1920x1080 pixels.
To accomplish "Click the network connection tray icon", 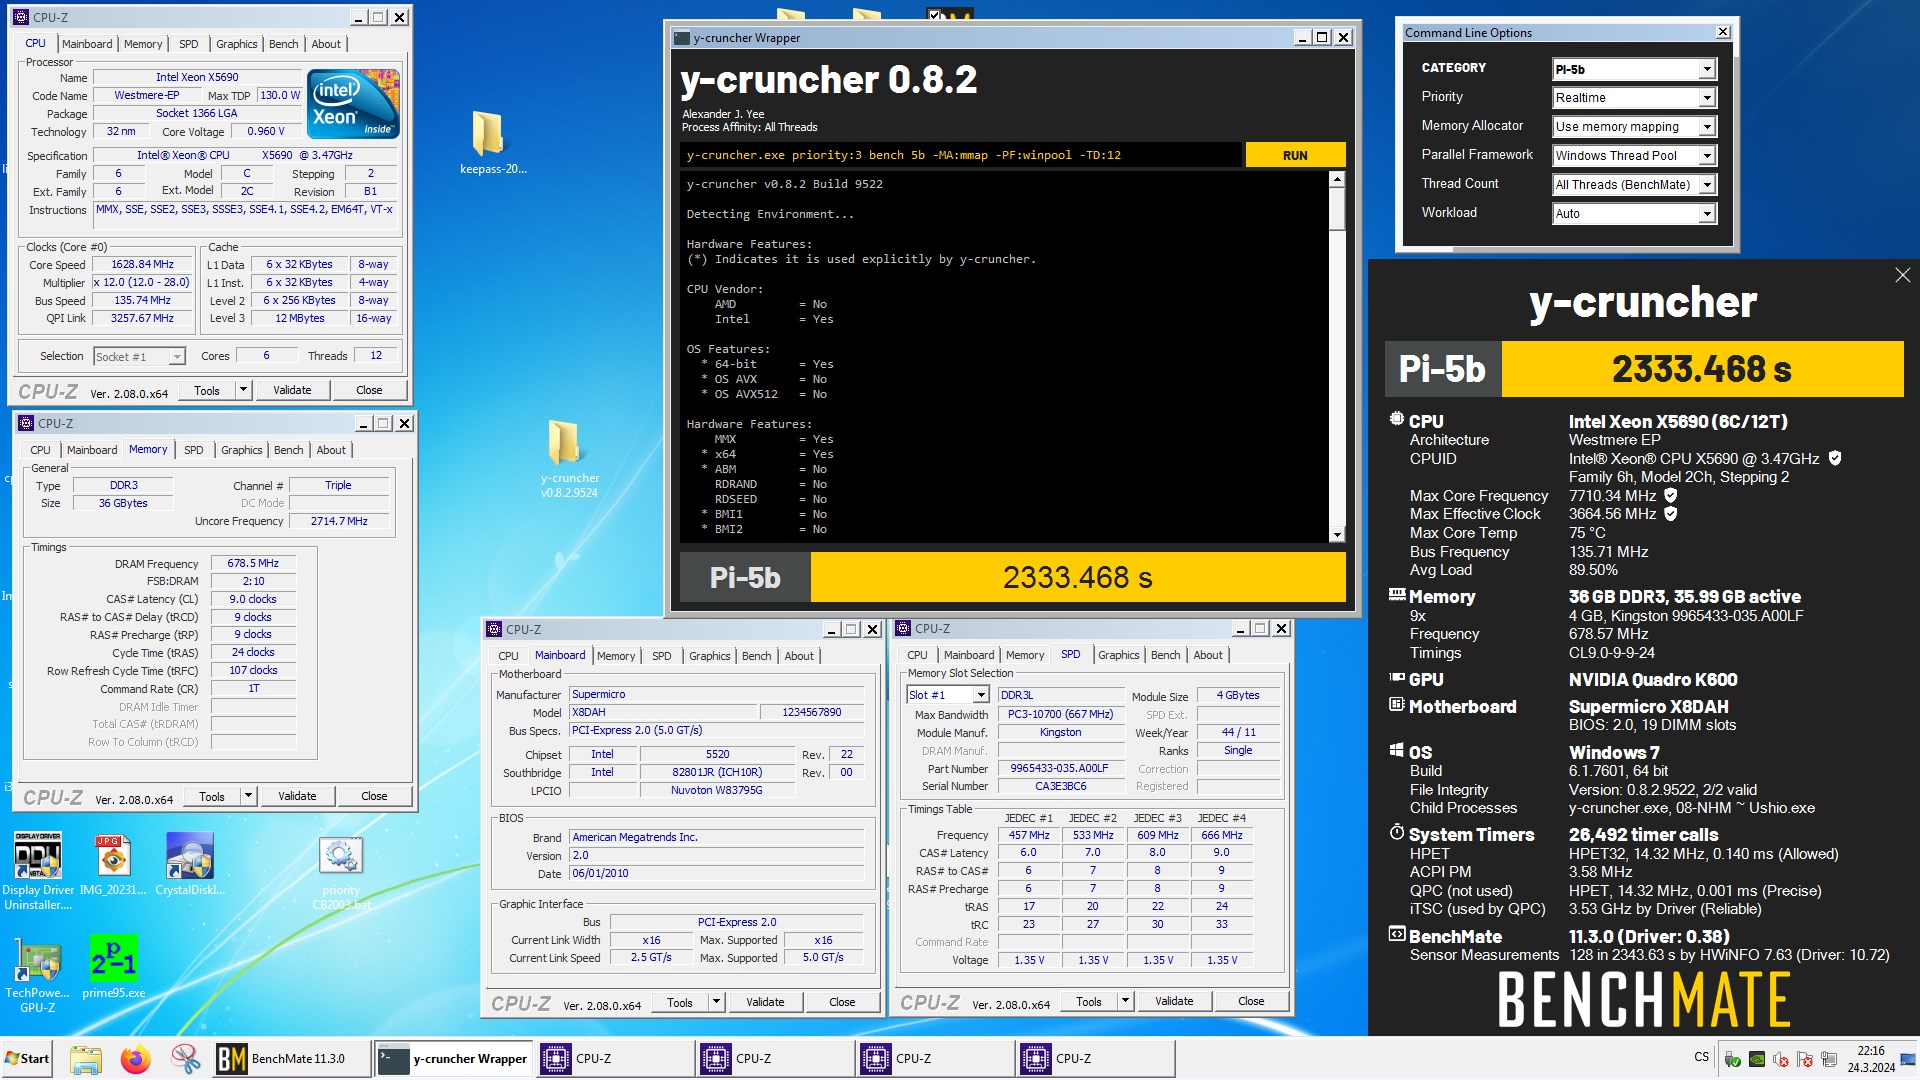I will coord(1829,1059).
